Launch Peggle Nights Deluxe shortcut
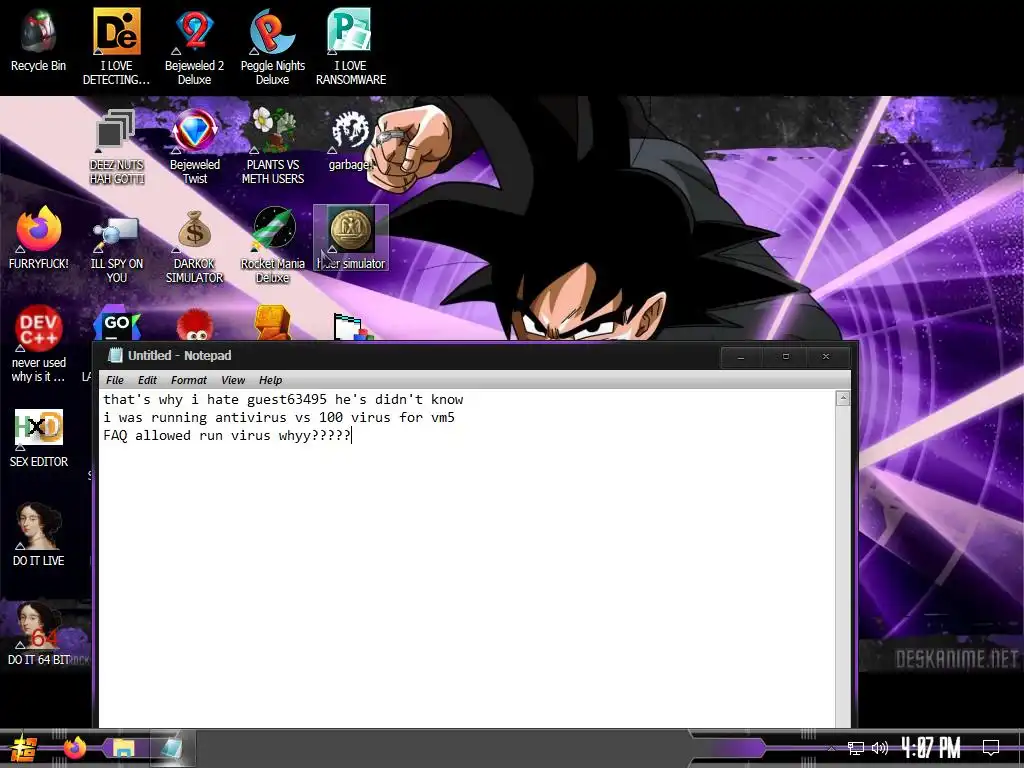 (x=273, y=47)
